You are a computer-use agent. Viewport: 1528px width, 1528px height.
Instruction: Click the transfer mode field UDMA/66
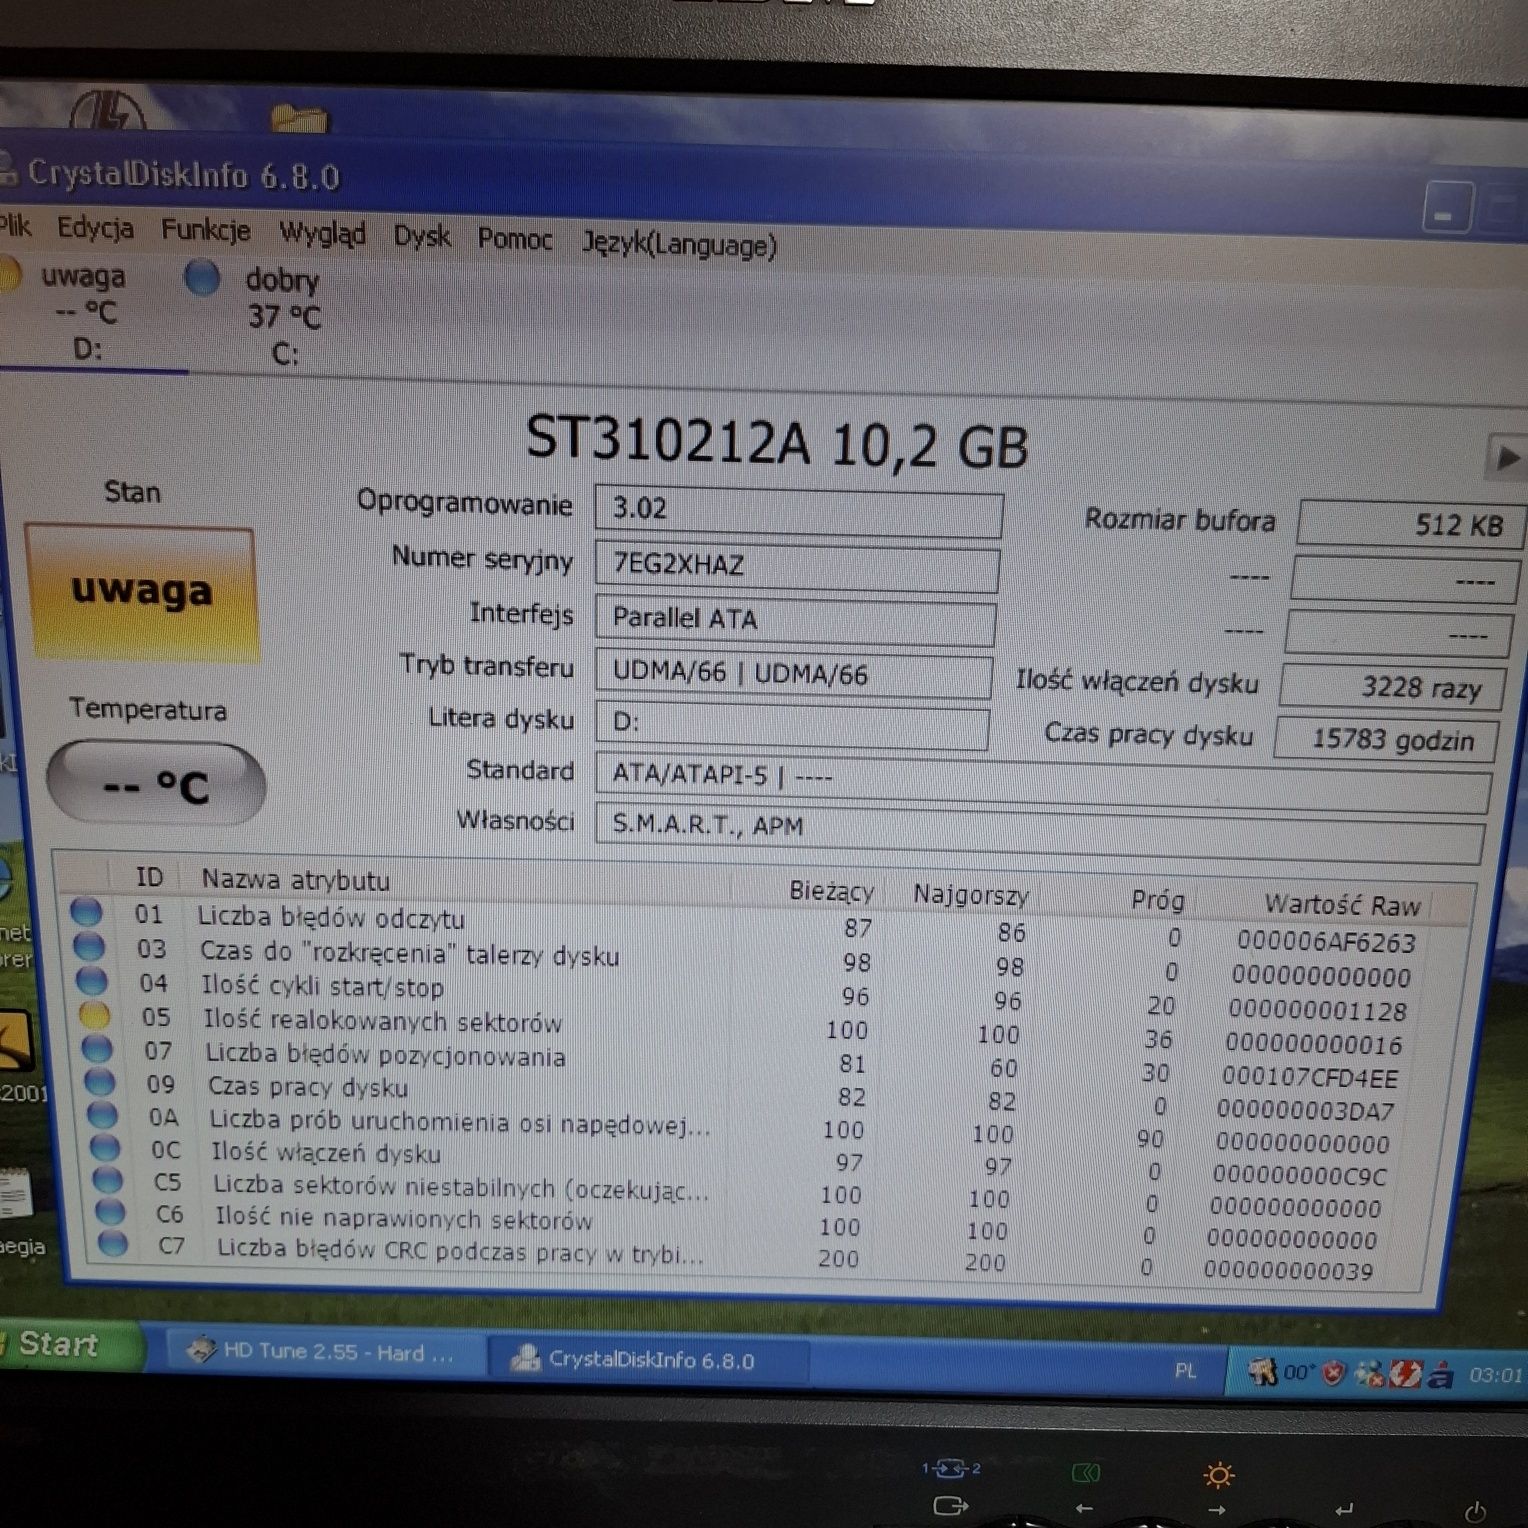[x=794, y=674]
